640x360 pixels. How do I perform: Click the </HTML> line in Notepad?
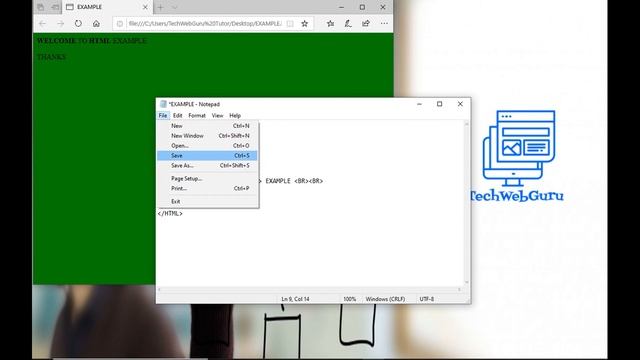point(170,213)
